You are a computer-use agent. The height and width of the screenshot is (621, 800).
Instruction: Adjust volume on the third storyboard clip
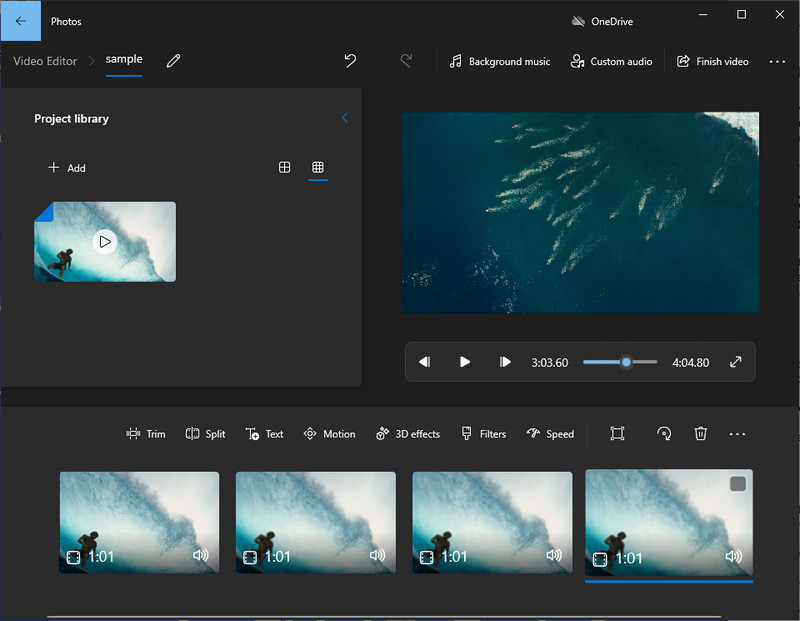click(x=554, y=555)
